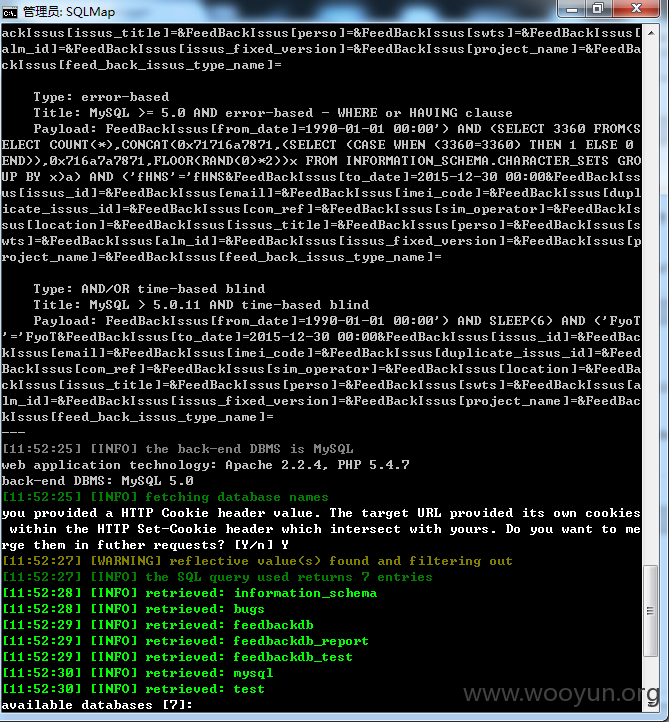
Task: Click the scrollbar up arrow
Action: pyautogui.click(x=651, y=33)
